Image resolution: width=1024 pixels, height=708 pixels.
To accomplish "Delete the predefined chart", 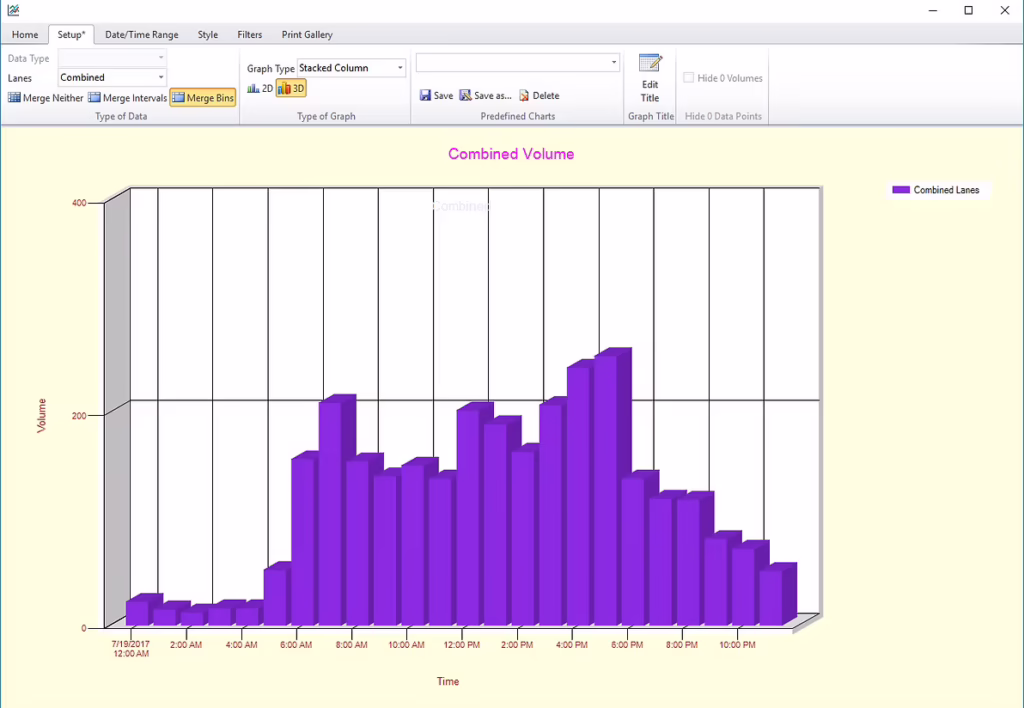I will pyautogui.click(x=539, y=95).
